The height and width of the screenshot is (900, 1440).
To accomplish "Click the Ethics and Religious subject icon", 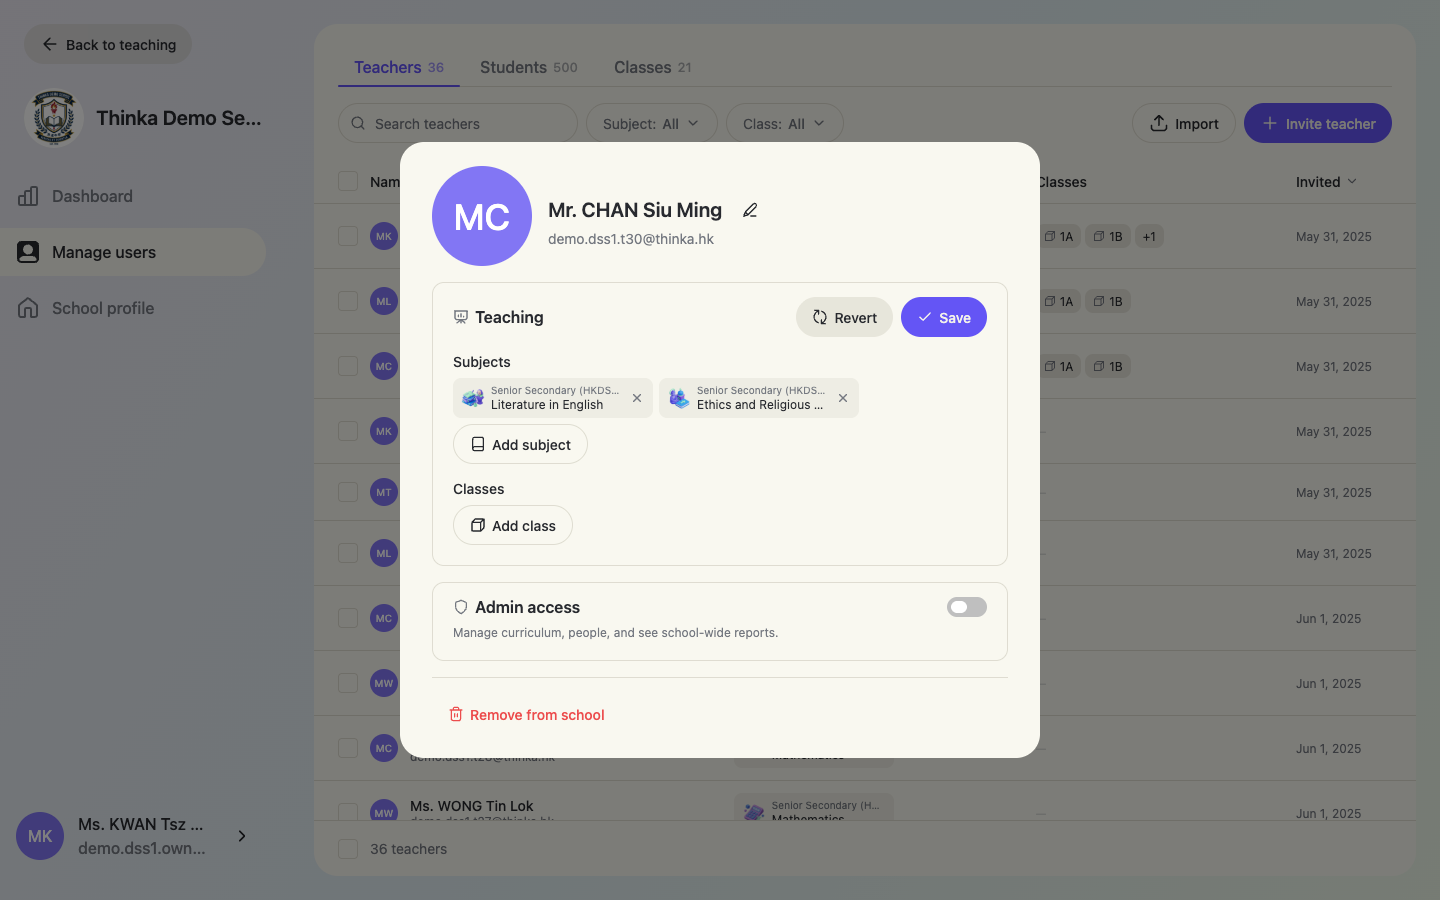I will point(679,398).
